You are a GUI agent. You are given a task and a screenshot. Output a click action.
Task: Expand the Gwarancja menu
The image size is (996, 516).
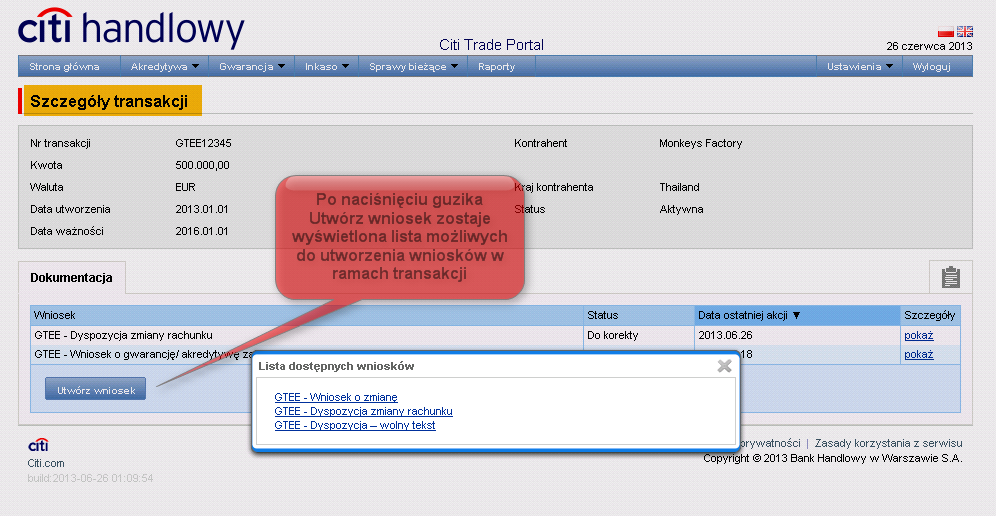pos(252,66)
